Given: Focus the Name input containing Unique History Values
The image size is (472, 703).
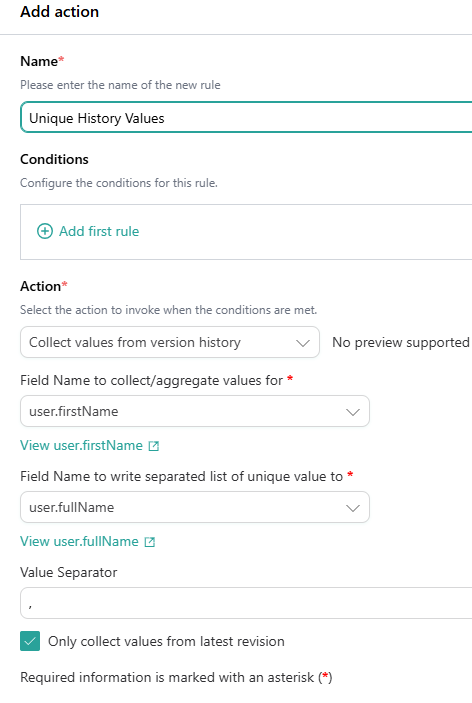Looking at the screenshot, I should click(246, 117).
